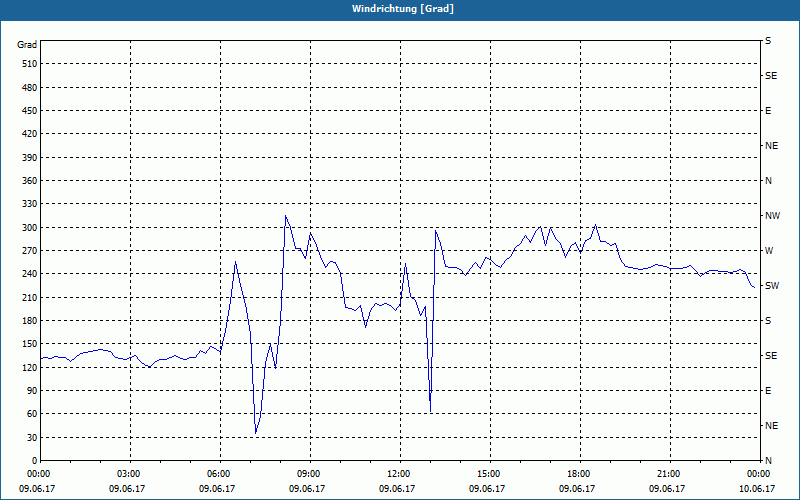Screen dimensions: 800x500
Task: Click the 480 y-axis tick label
Action: tap(30, 87)
